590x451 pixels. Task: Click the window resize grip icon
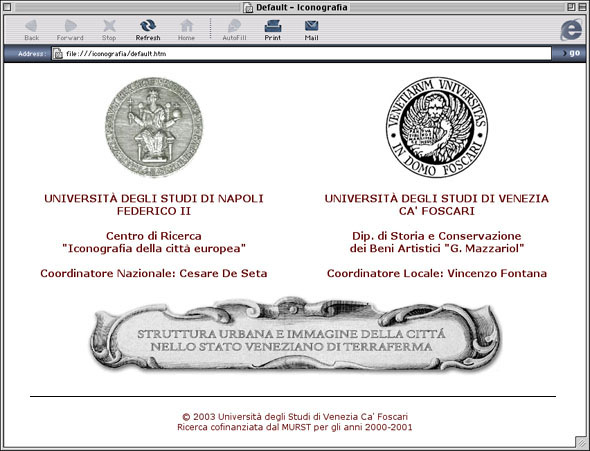[581, 441]
